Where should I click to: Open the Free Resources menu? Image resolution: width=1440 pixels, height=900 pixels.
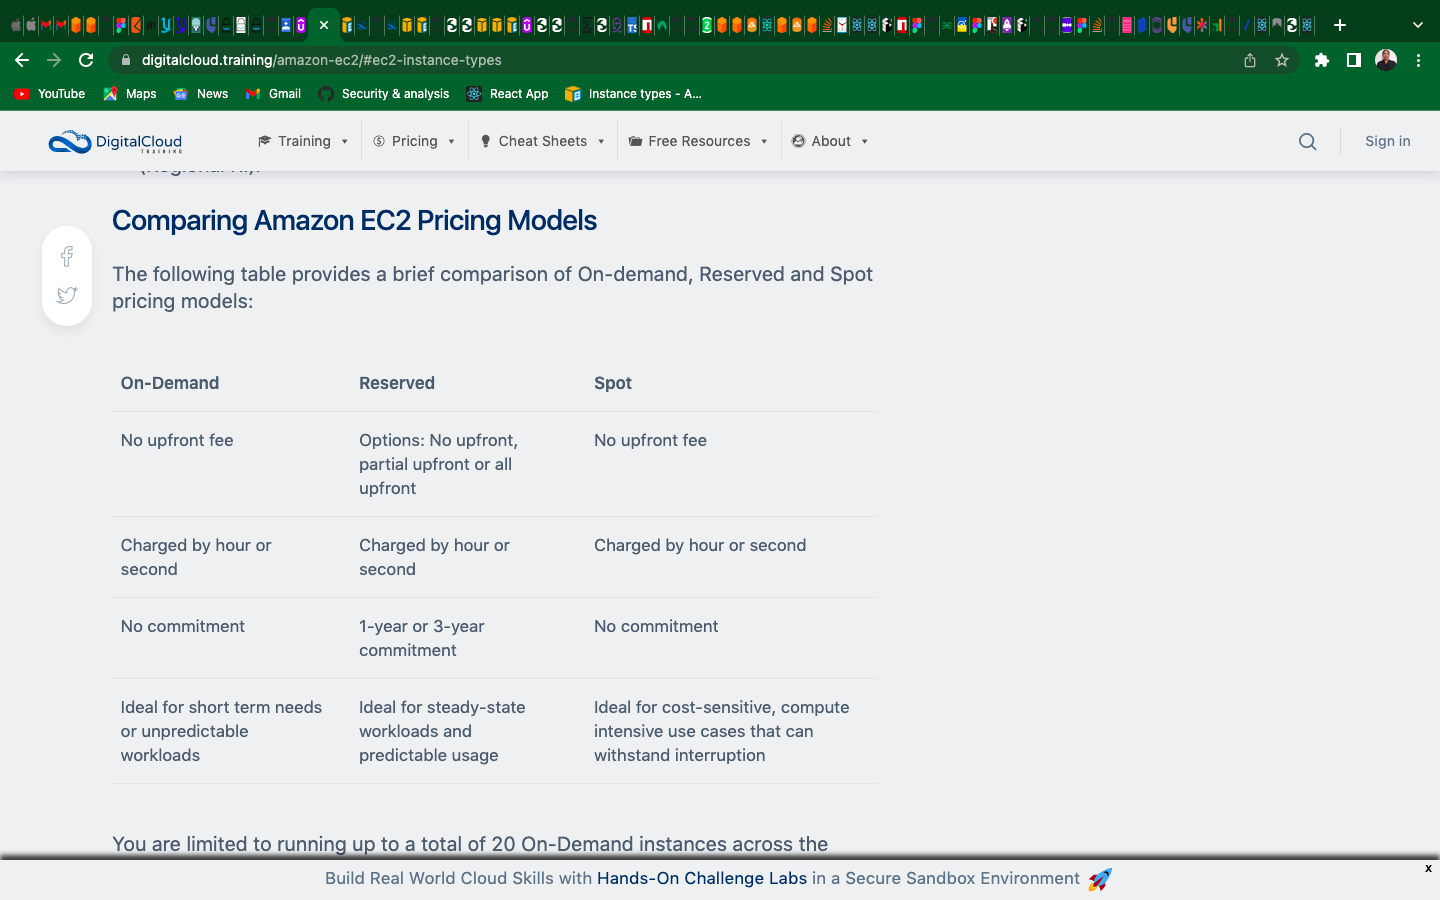[698, 141]
